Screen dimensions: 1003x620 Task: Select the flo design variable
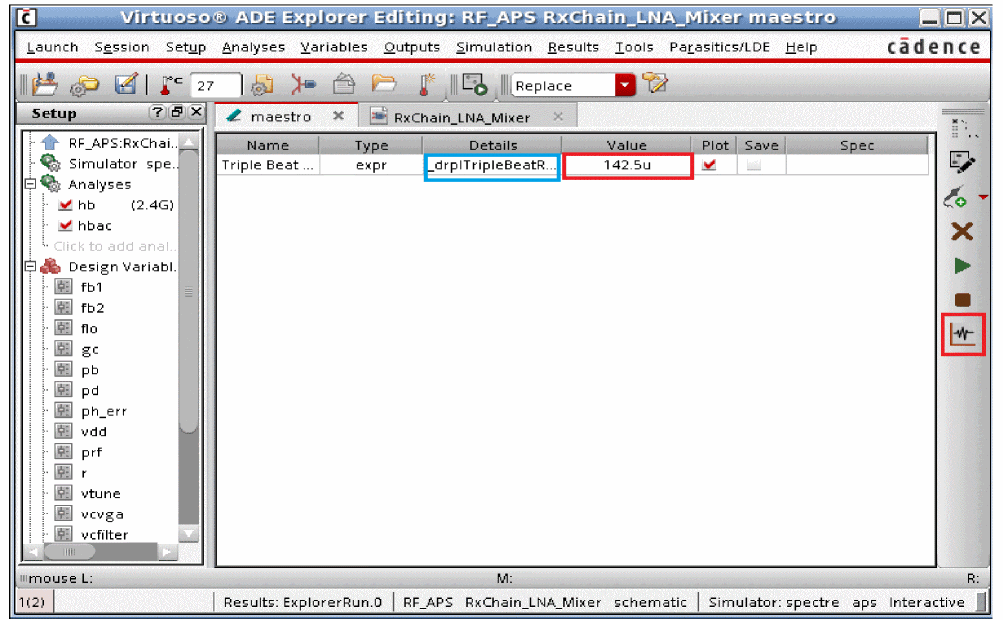[89, 328]
